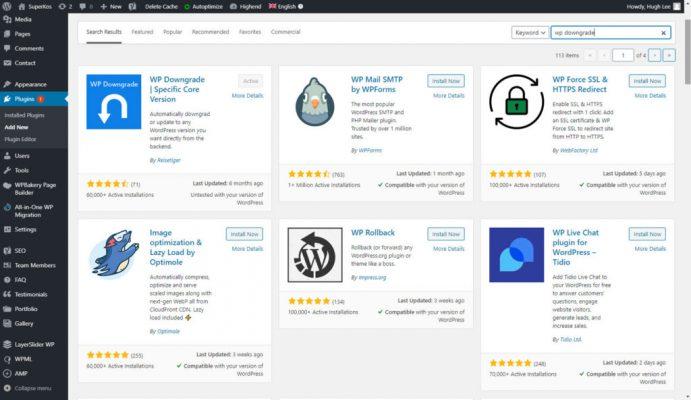This screenshot has width=691, height=400.
Task: Collapse the admin sidebar menu
Action: pos(32,387)
